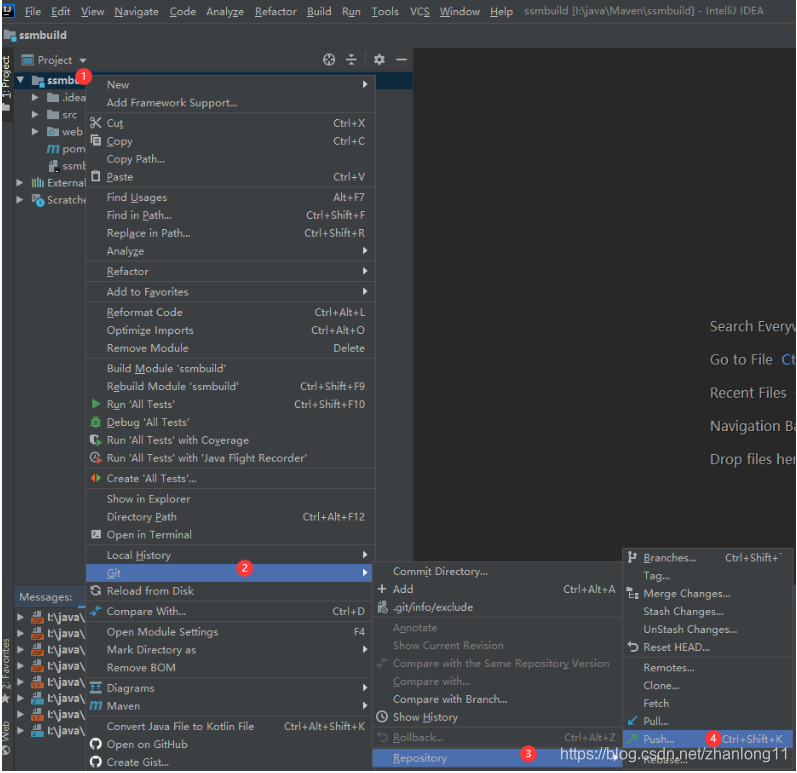This screenshot has width=797, height=773.
Task: Click the Copy icon in context menu
Action: click(x=96, y=140)
